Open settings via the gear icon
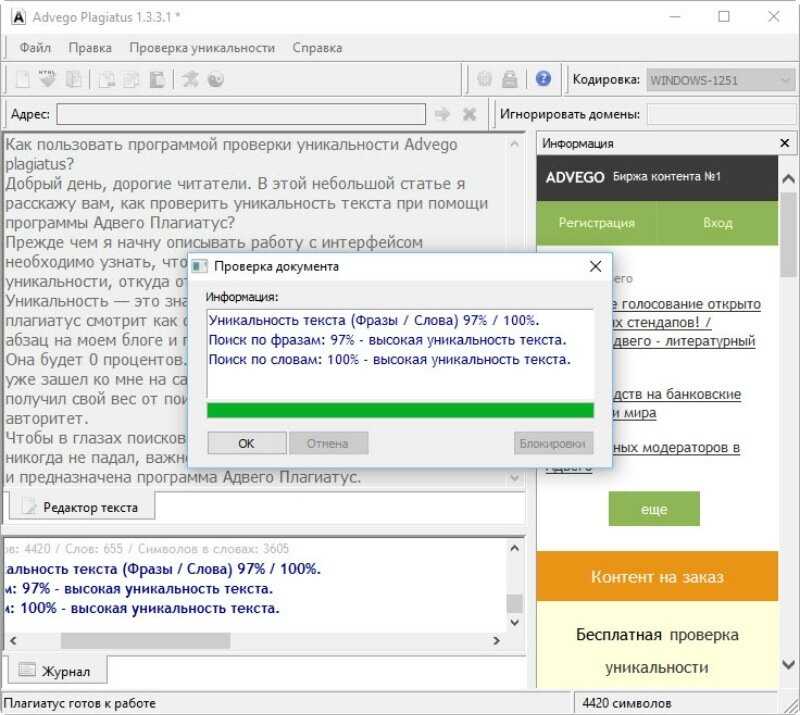This screenshot has width=800, height=715. point(484,79)
